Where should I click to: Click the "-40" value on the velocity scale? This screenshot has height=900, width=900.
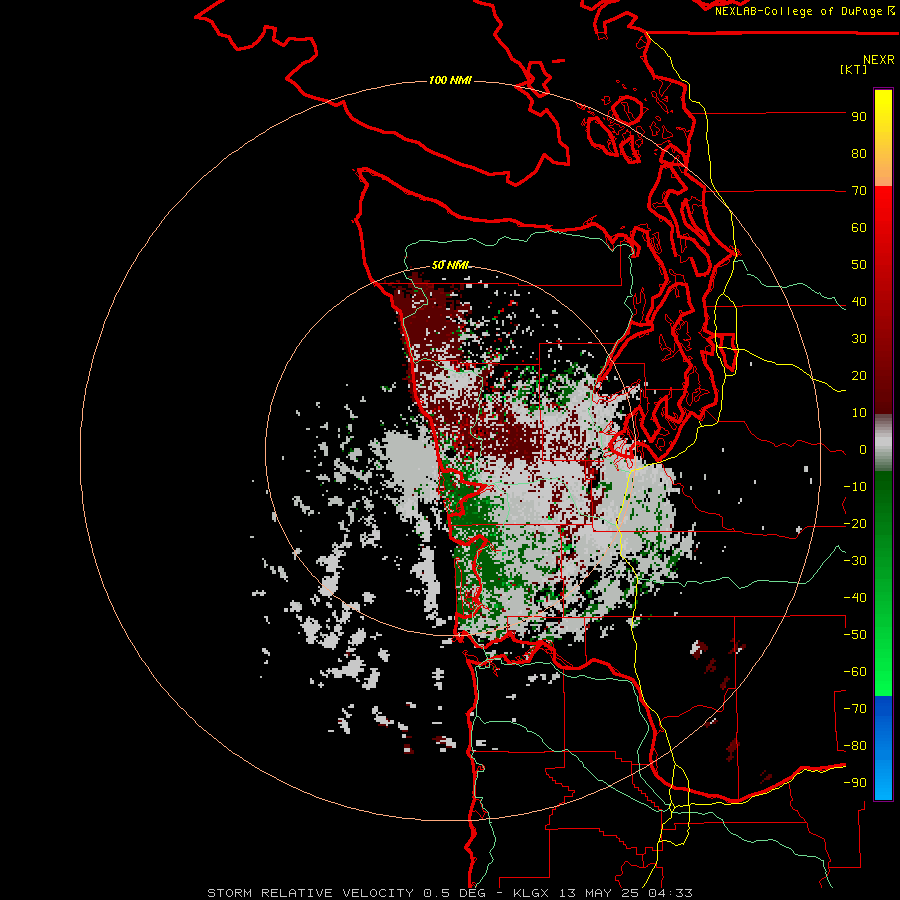(855, 598)
